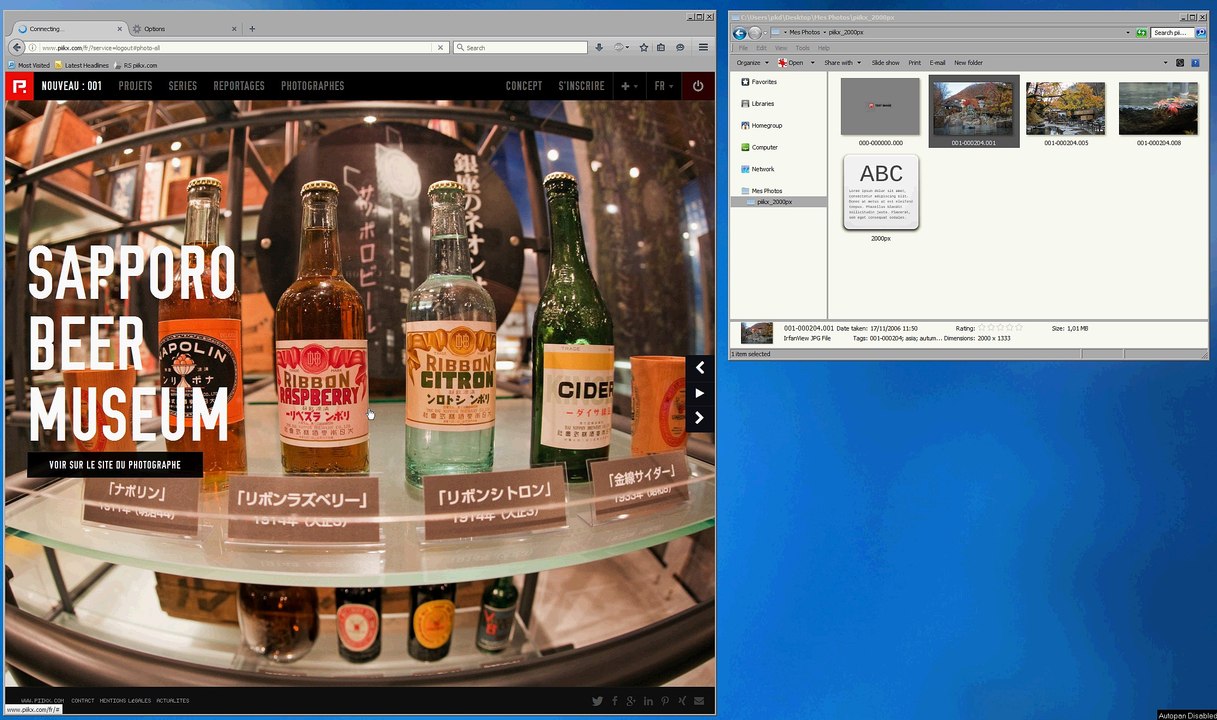This screenshot has width=1217, height=720.
Task: Toggle the Explorer preview pane icon
Action: click(1180, 63)
